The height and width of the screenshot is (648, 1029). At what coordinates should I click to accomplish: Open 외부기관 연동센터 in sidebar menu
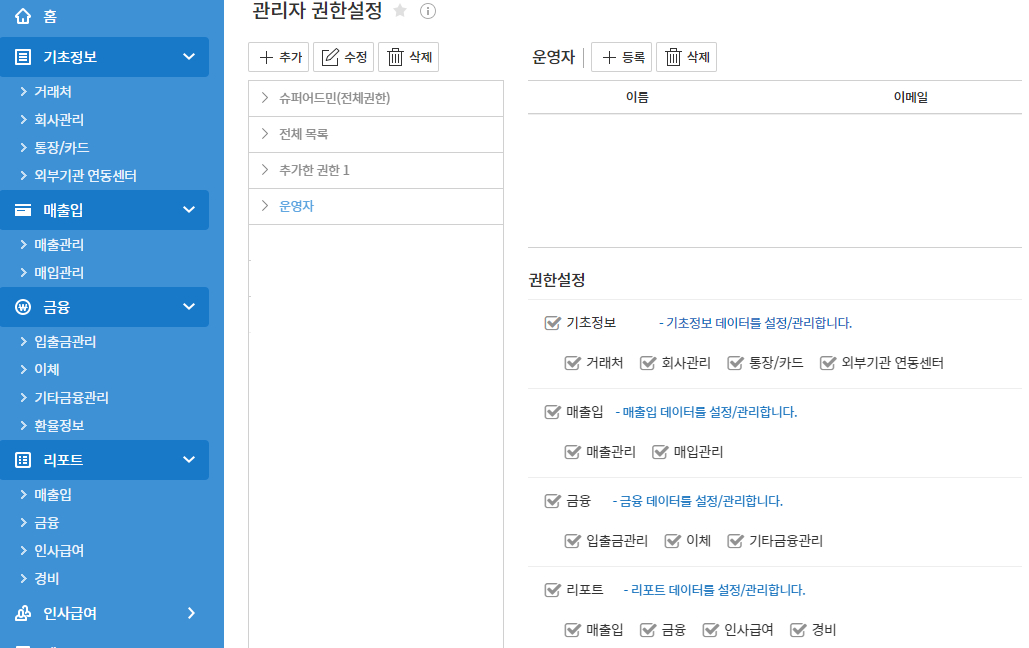85,176
